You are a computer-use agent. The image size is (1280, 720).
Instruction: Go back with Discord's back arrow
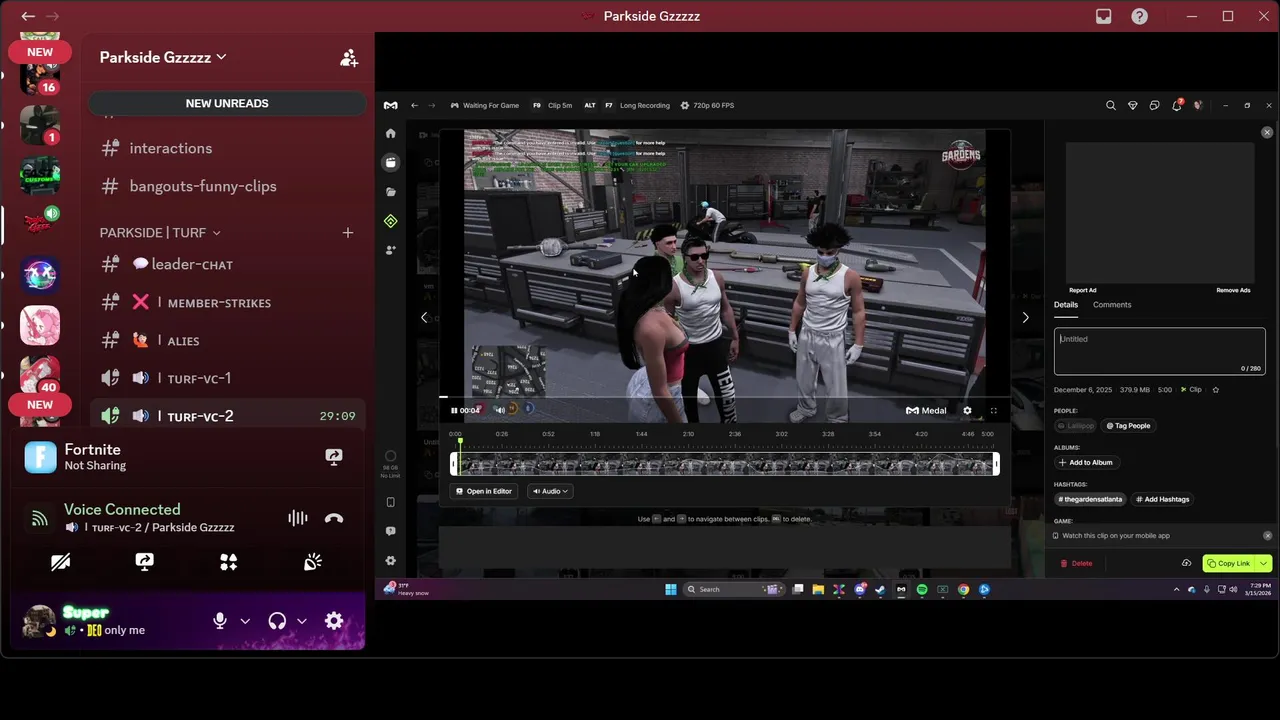pyautogui.click(x=28, y=16)
